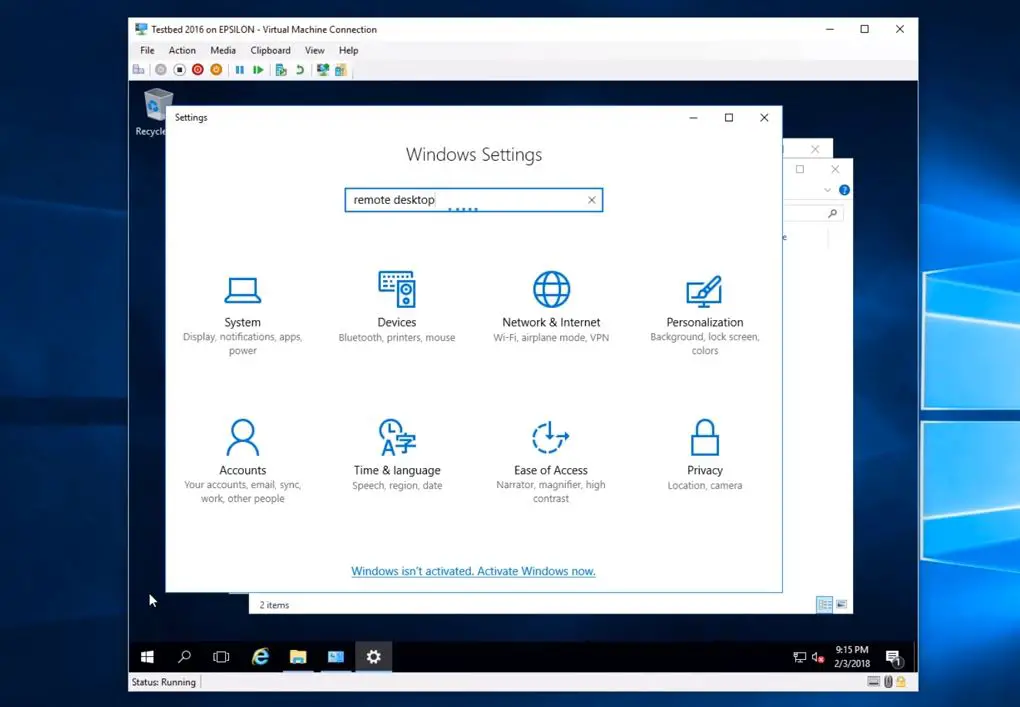The image size is (1020, 707).
Task: Click the grayed Start VM toolbar icon
Action: [x=161, y=70]
